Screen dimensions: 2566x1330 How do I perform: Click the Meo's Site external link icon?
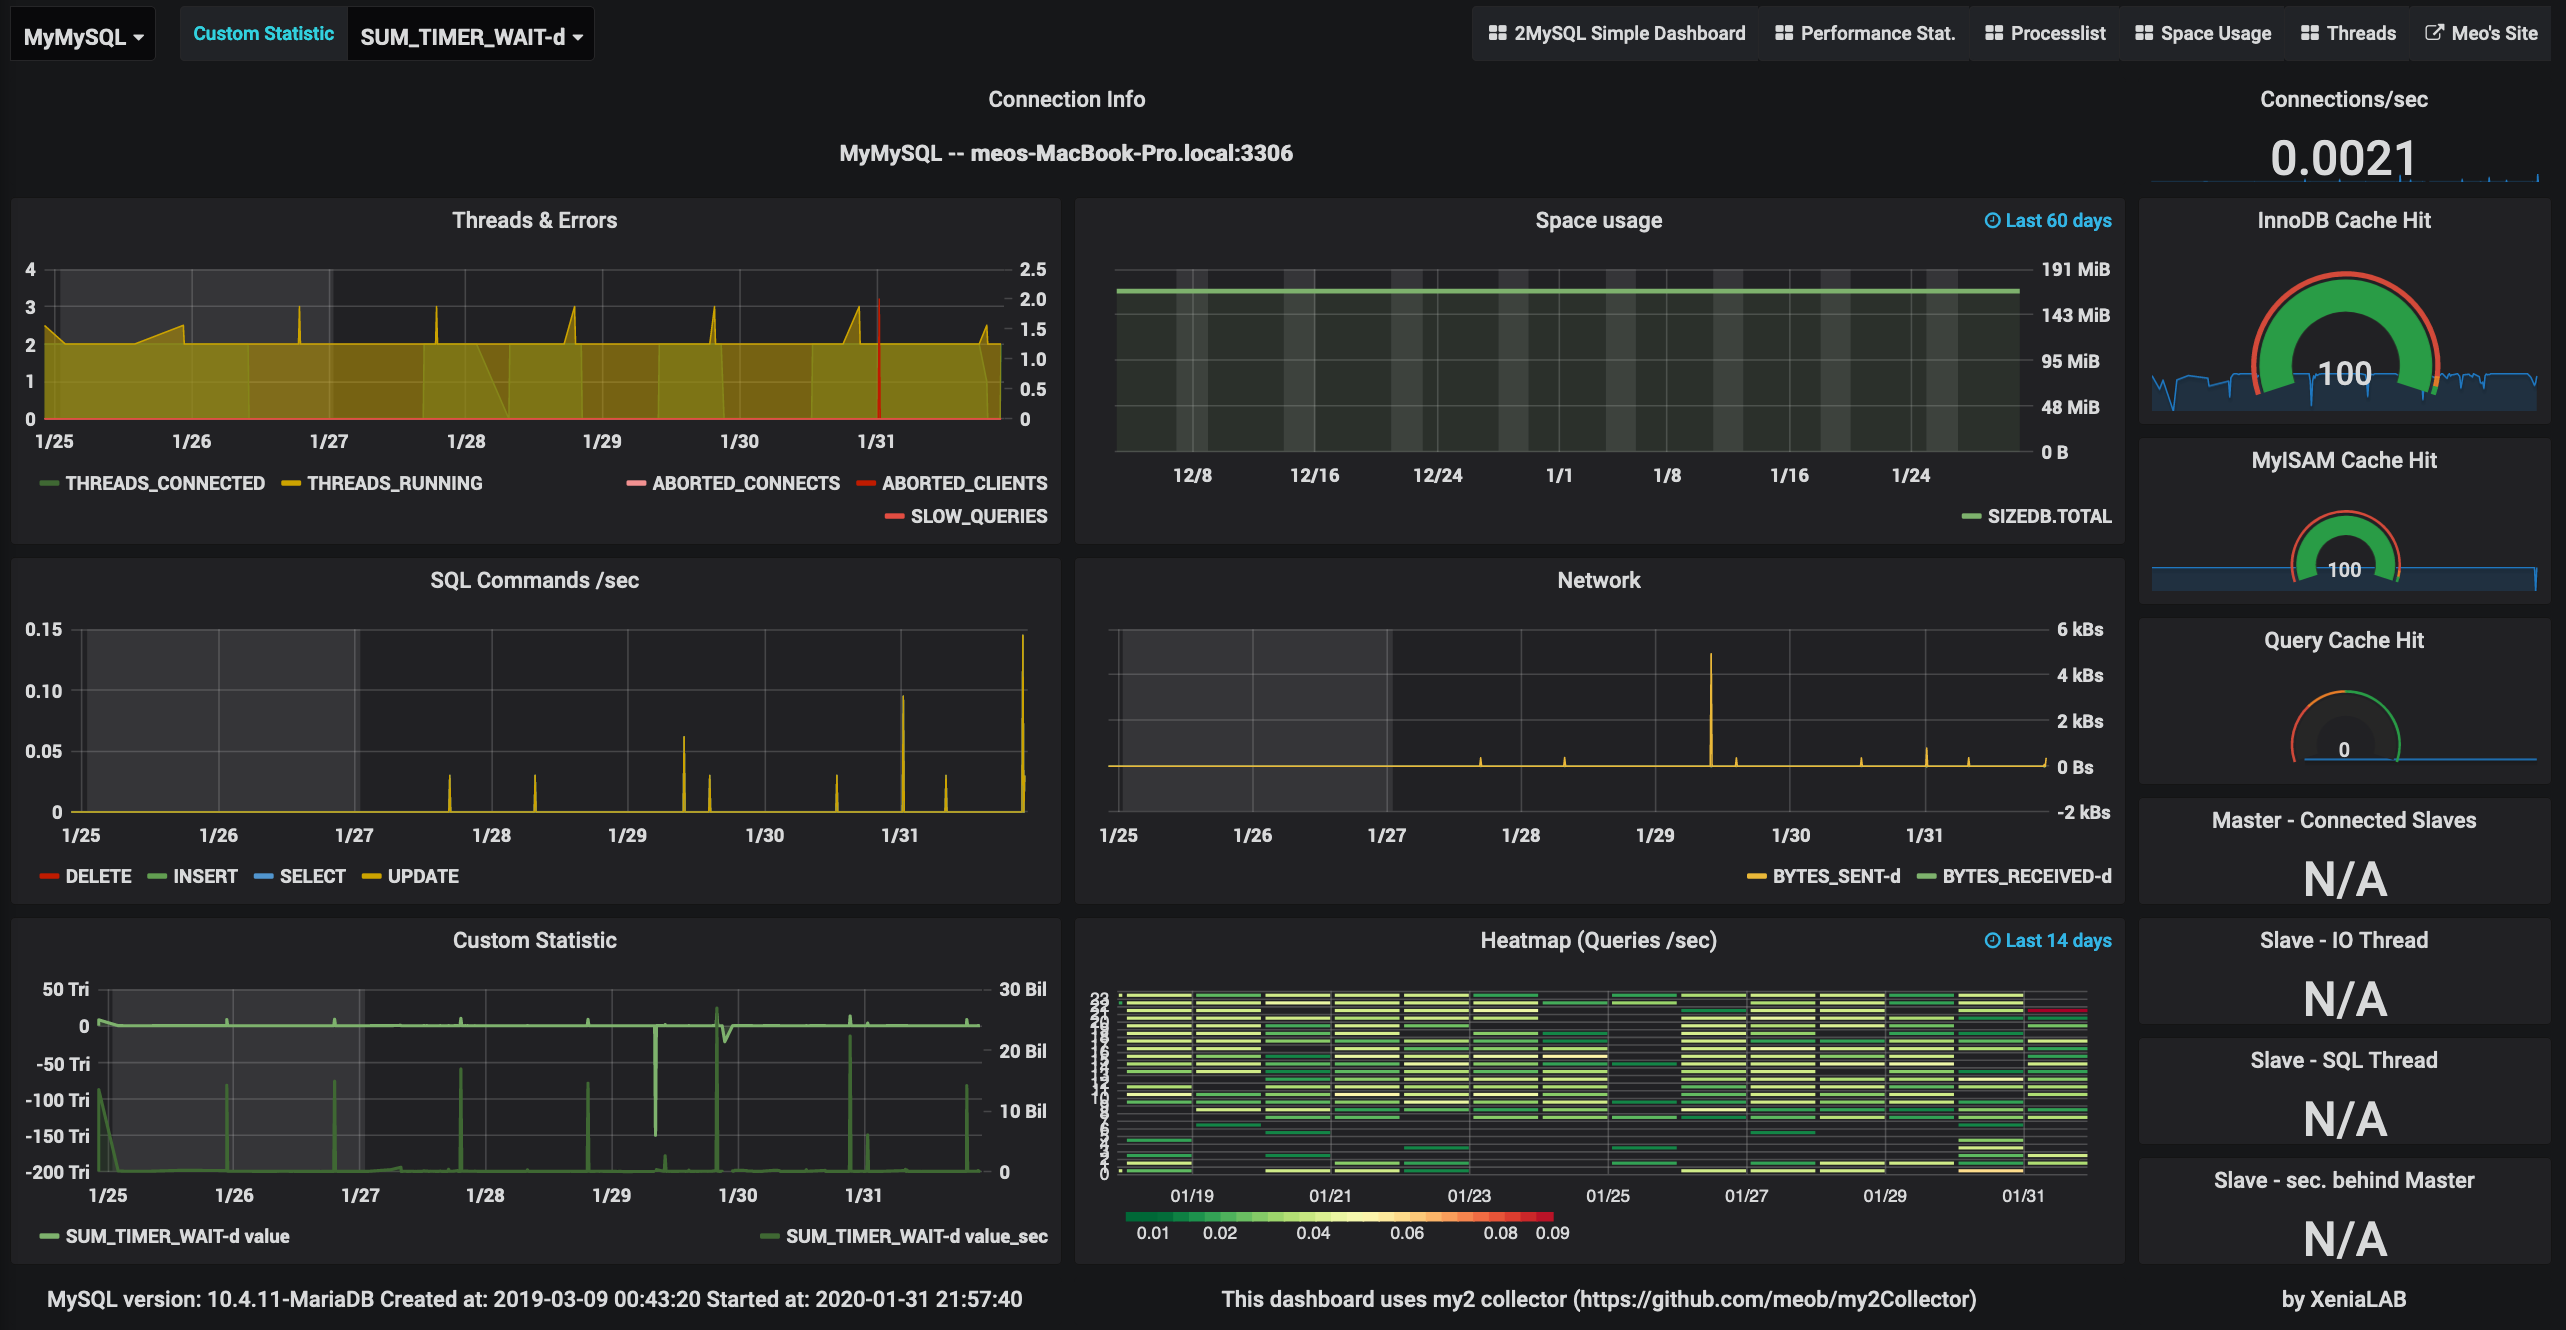[x=2435, y=33]
